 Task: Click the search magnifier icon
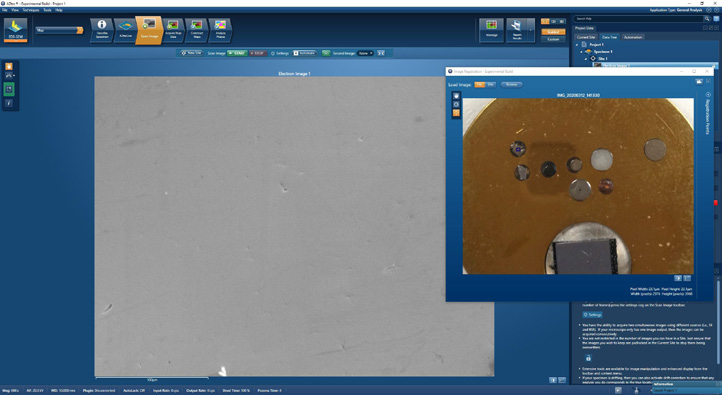707,18
